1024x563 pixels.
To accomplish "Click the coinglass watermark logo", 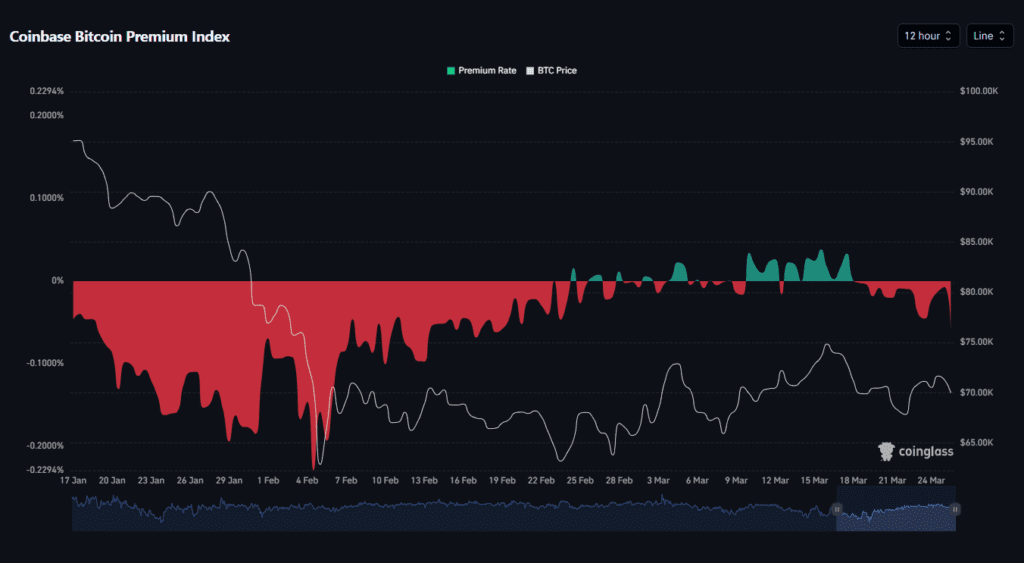I will coord(914,452).
